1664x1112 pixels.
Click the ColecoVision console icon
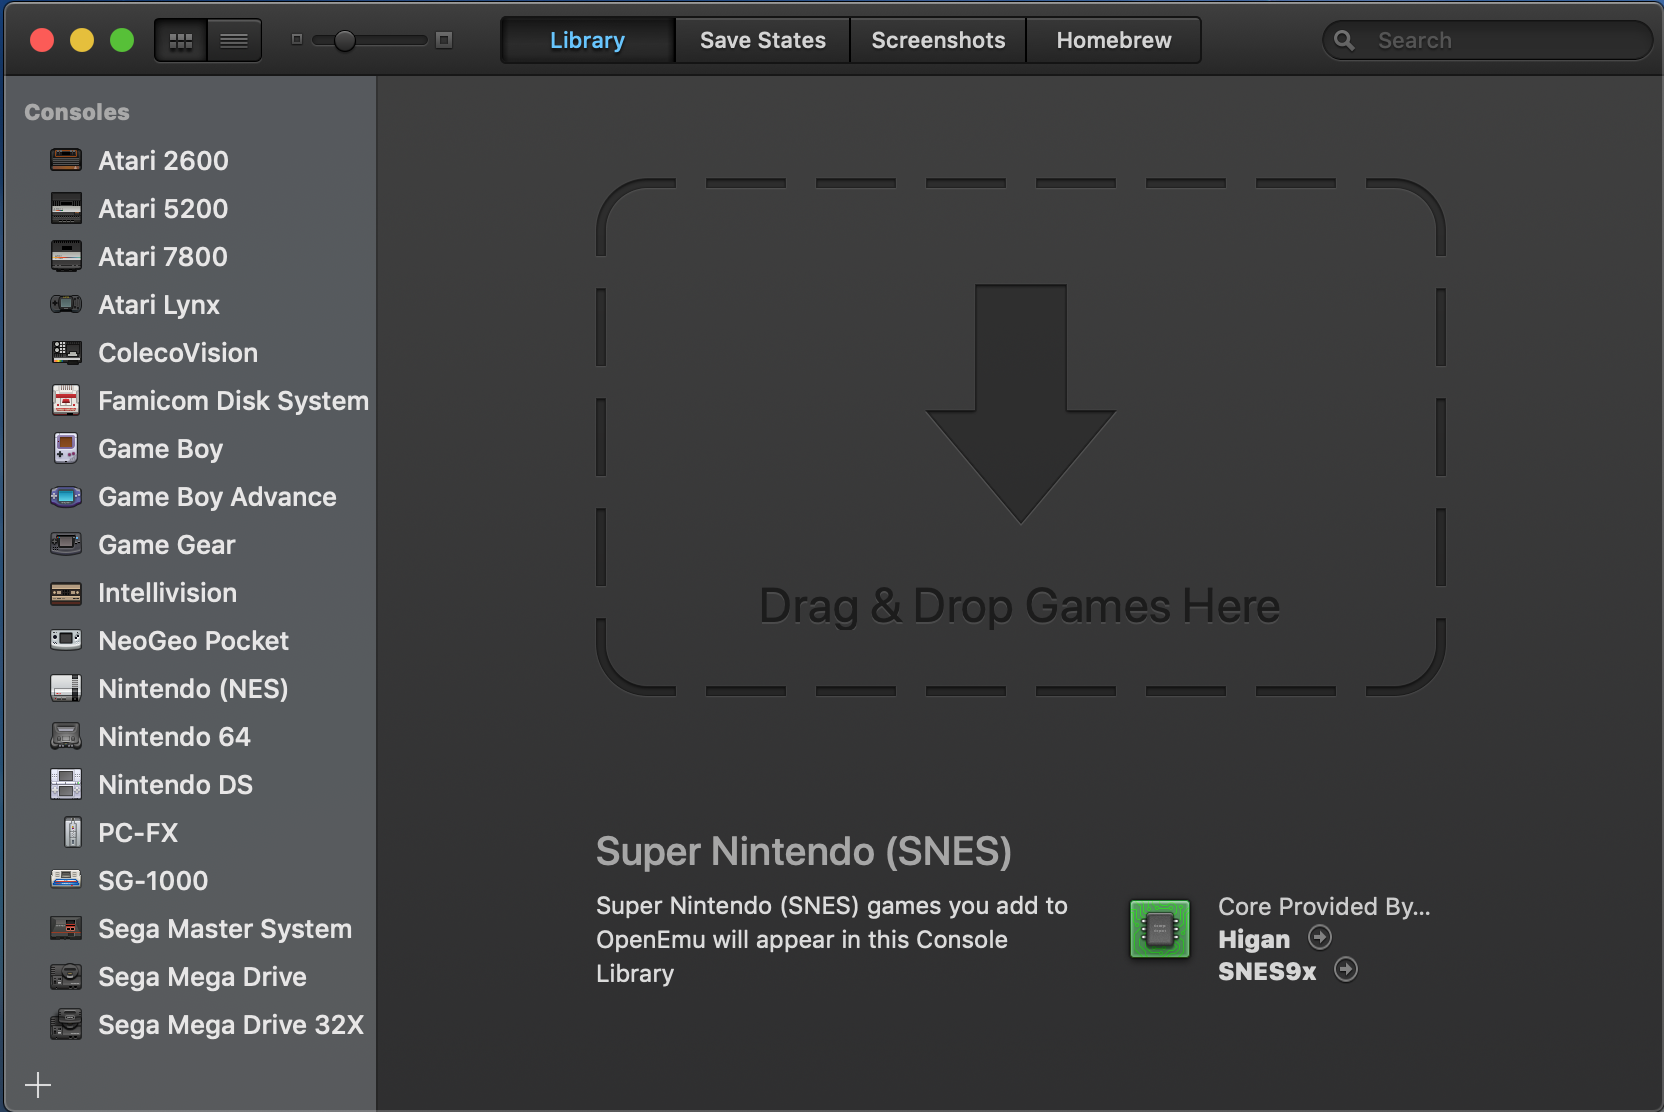coord(66,352)
